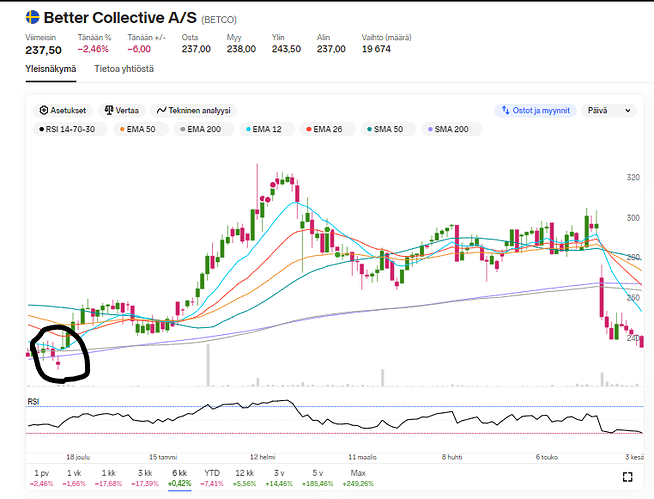Open Asetukset chart settings
654x499 pixels.
tap(63, 111)
